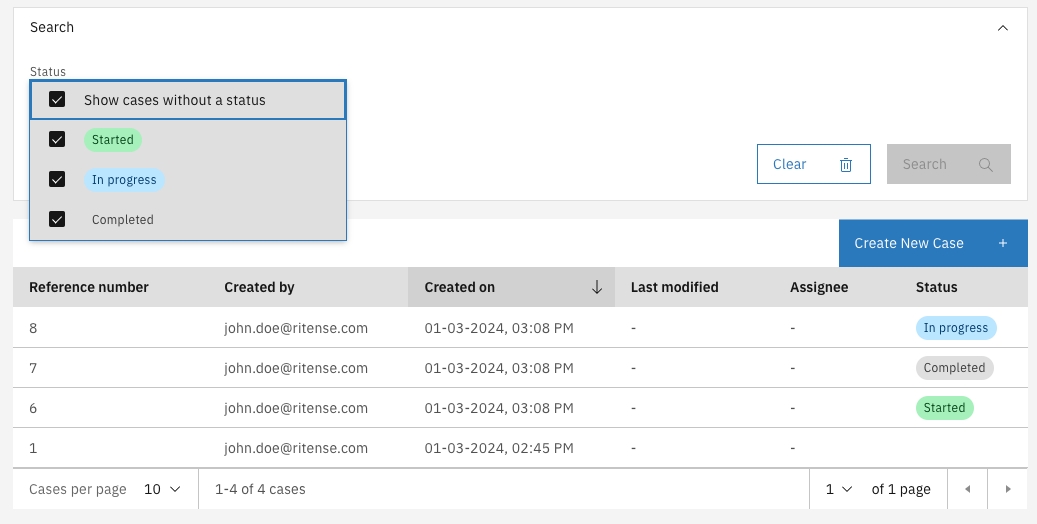Uncheck Show cases without a status
1037x524 pixels.
pos(57,100)
